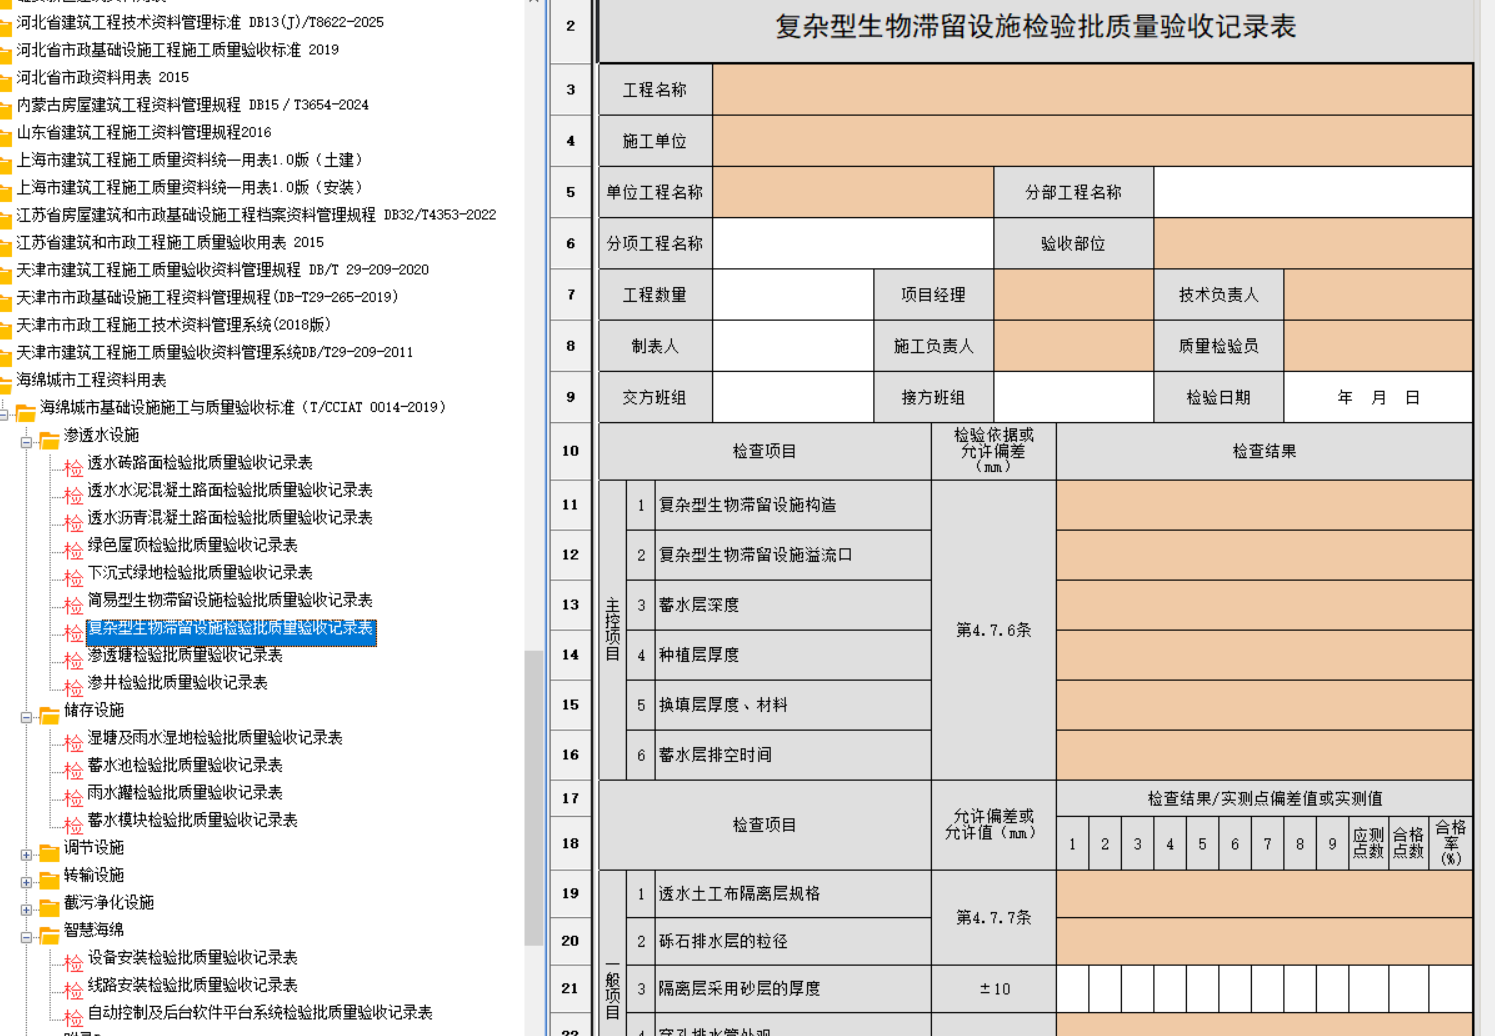The image size is (1495, 1036).
Task: Select 江苏省建筑和市政工程施工质量验收用表 2015
Action: pos(170,242)
